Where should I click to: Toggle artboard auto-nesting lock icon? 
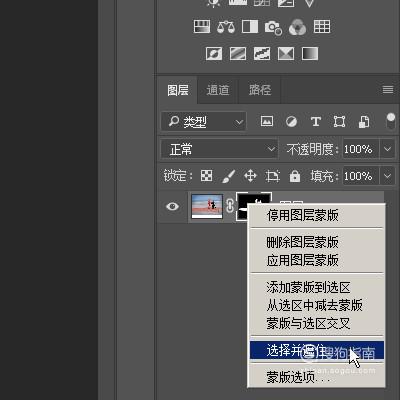click(272, 176)
